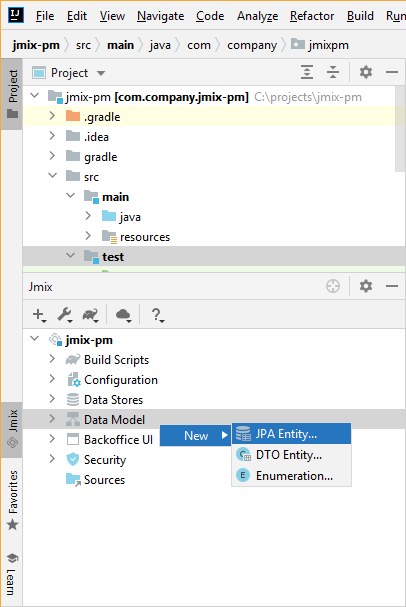Open the Navigate menu
The width and height of the screenshot is (406, 607).
[161, 16]
